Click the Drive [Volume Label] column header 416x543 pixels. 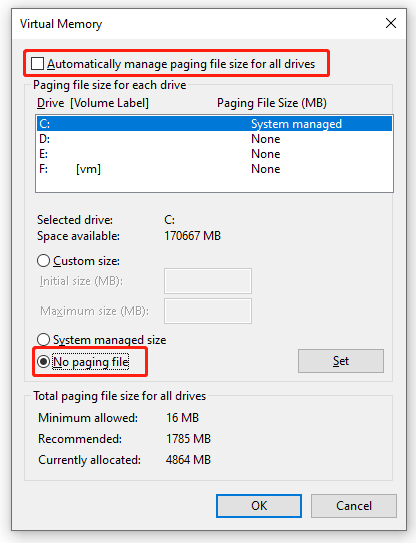(x=93, y=103)
